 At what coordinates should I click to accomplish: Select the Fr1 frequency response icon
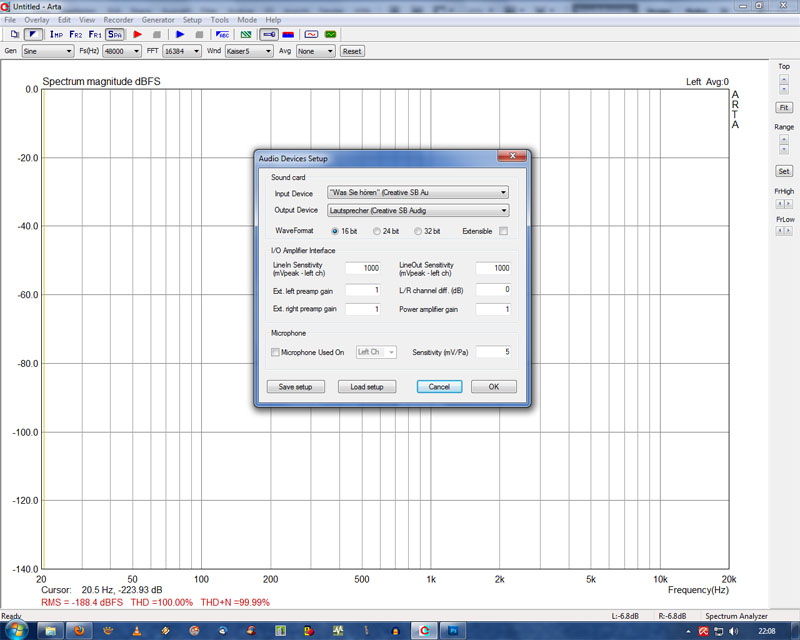tap(95, 34)
